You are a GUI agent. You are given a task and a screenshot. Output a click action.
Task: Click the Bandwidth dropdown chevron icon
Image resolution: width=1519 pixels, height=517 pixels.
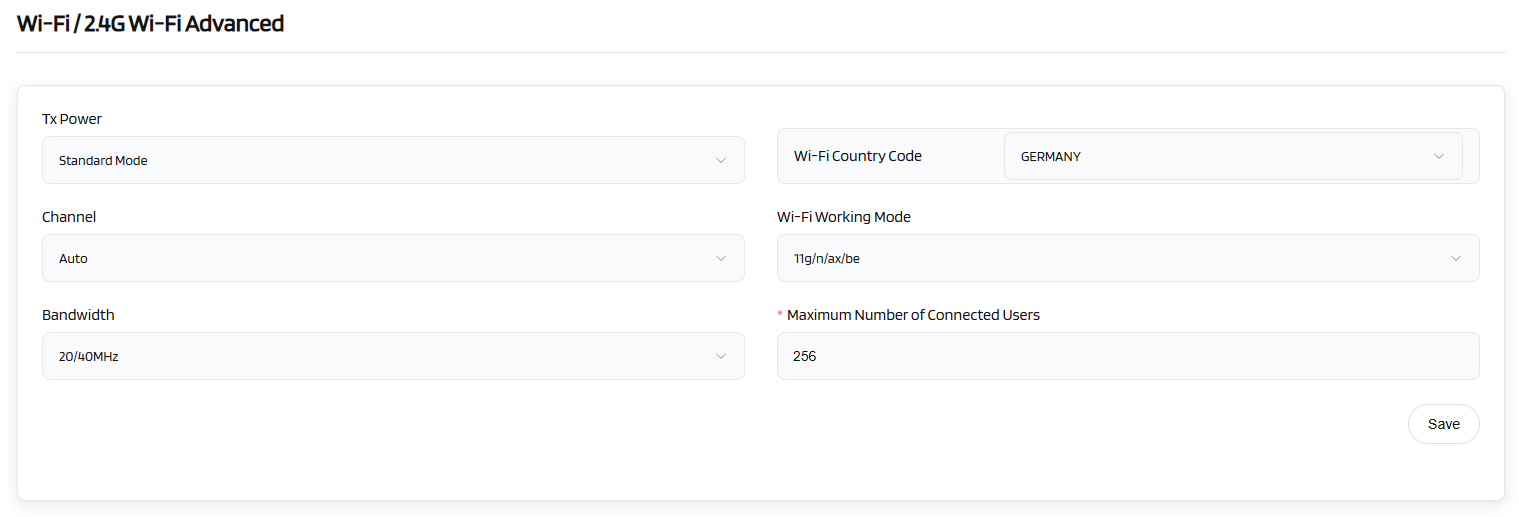pos(720,356)
